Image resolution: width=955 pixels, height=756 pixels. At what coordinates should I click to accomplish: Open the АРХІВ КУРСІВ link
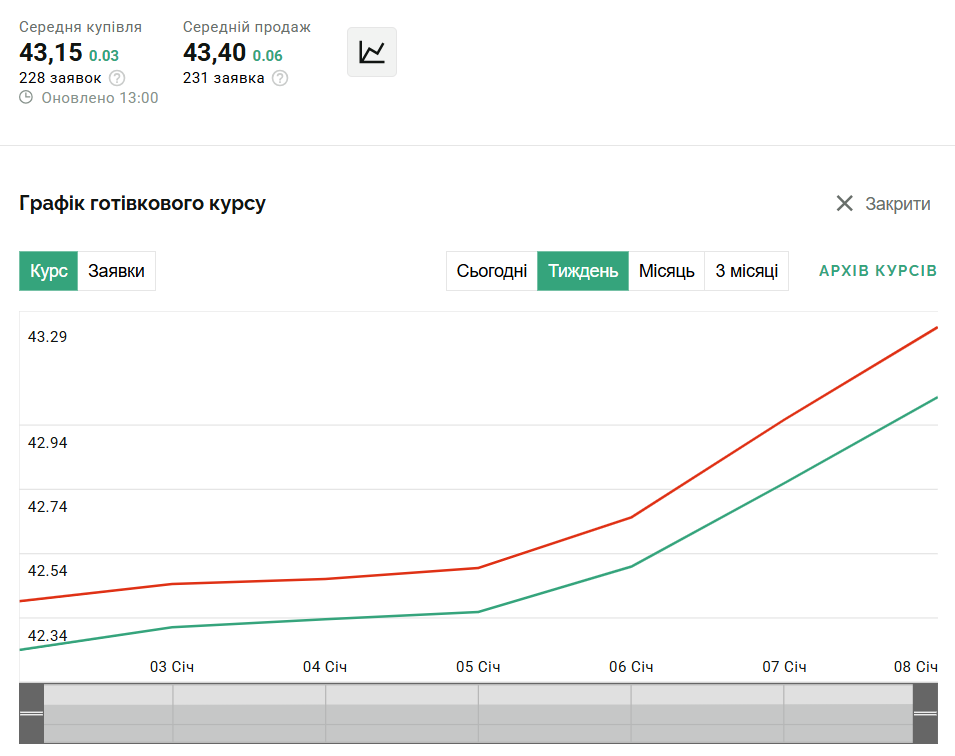point(877,271)
